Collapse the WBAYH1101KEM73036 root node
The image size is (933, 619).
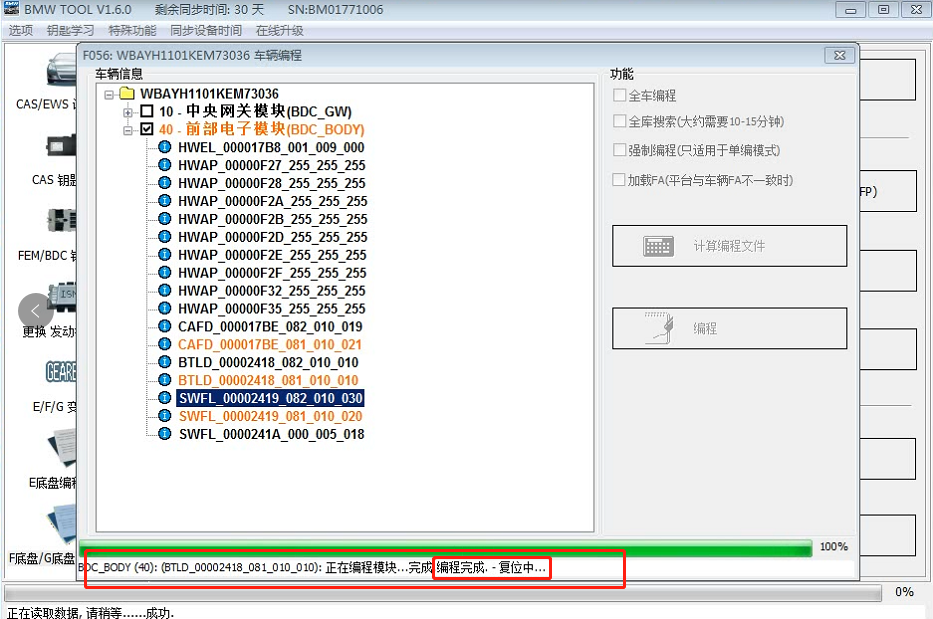pos(109,94)
